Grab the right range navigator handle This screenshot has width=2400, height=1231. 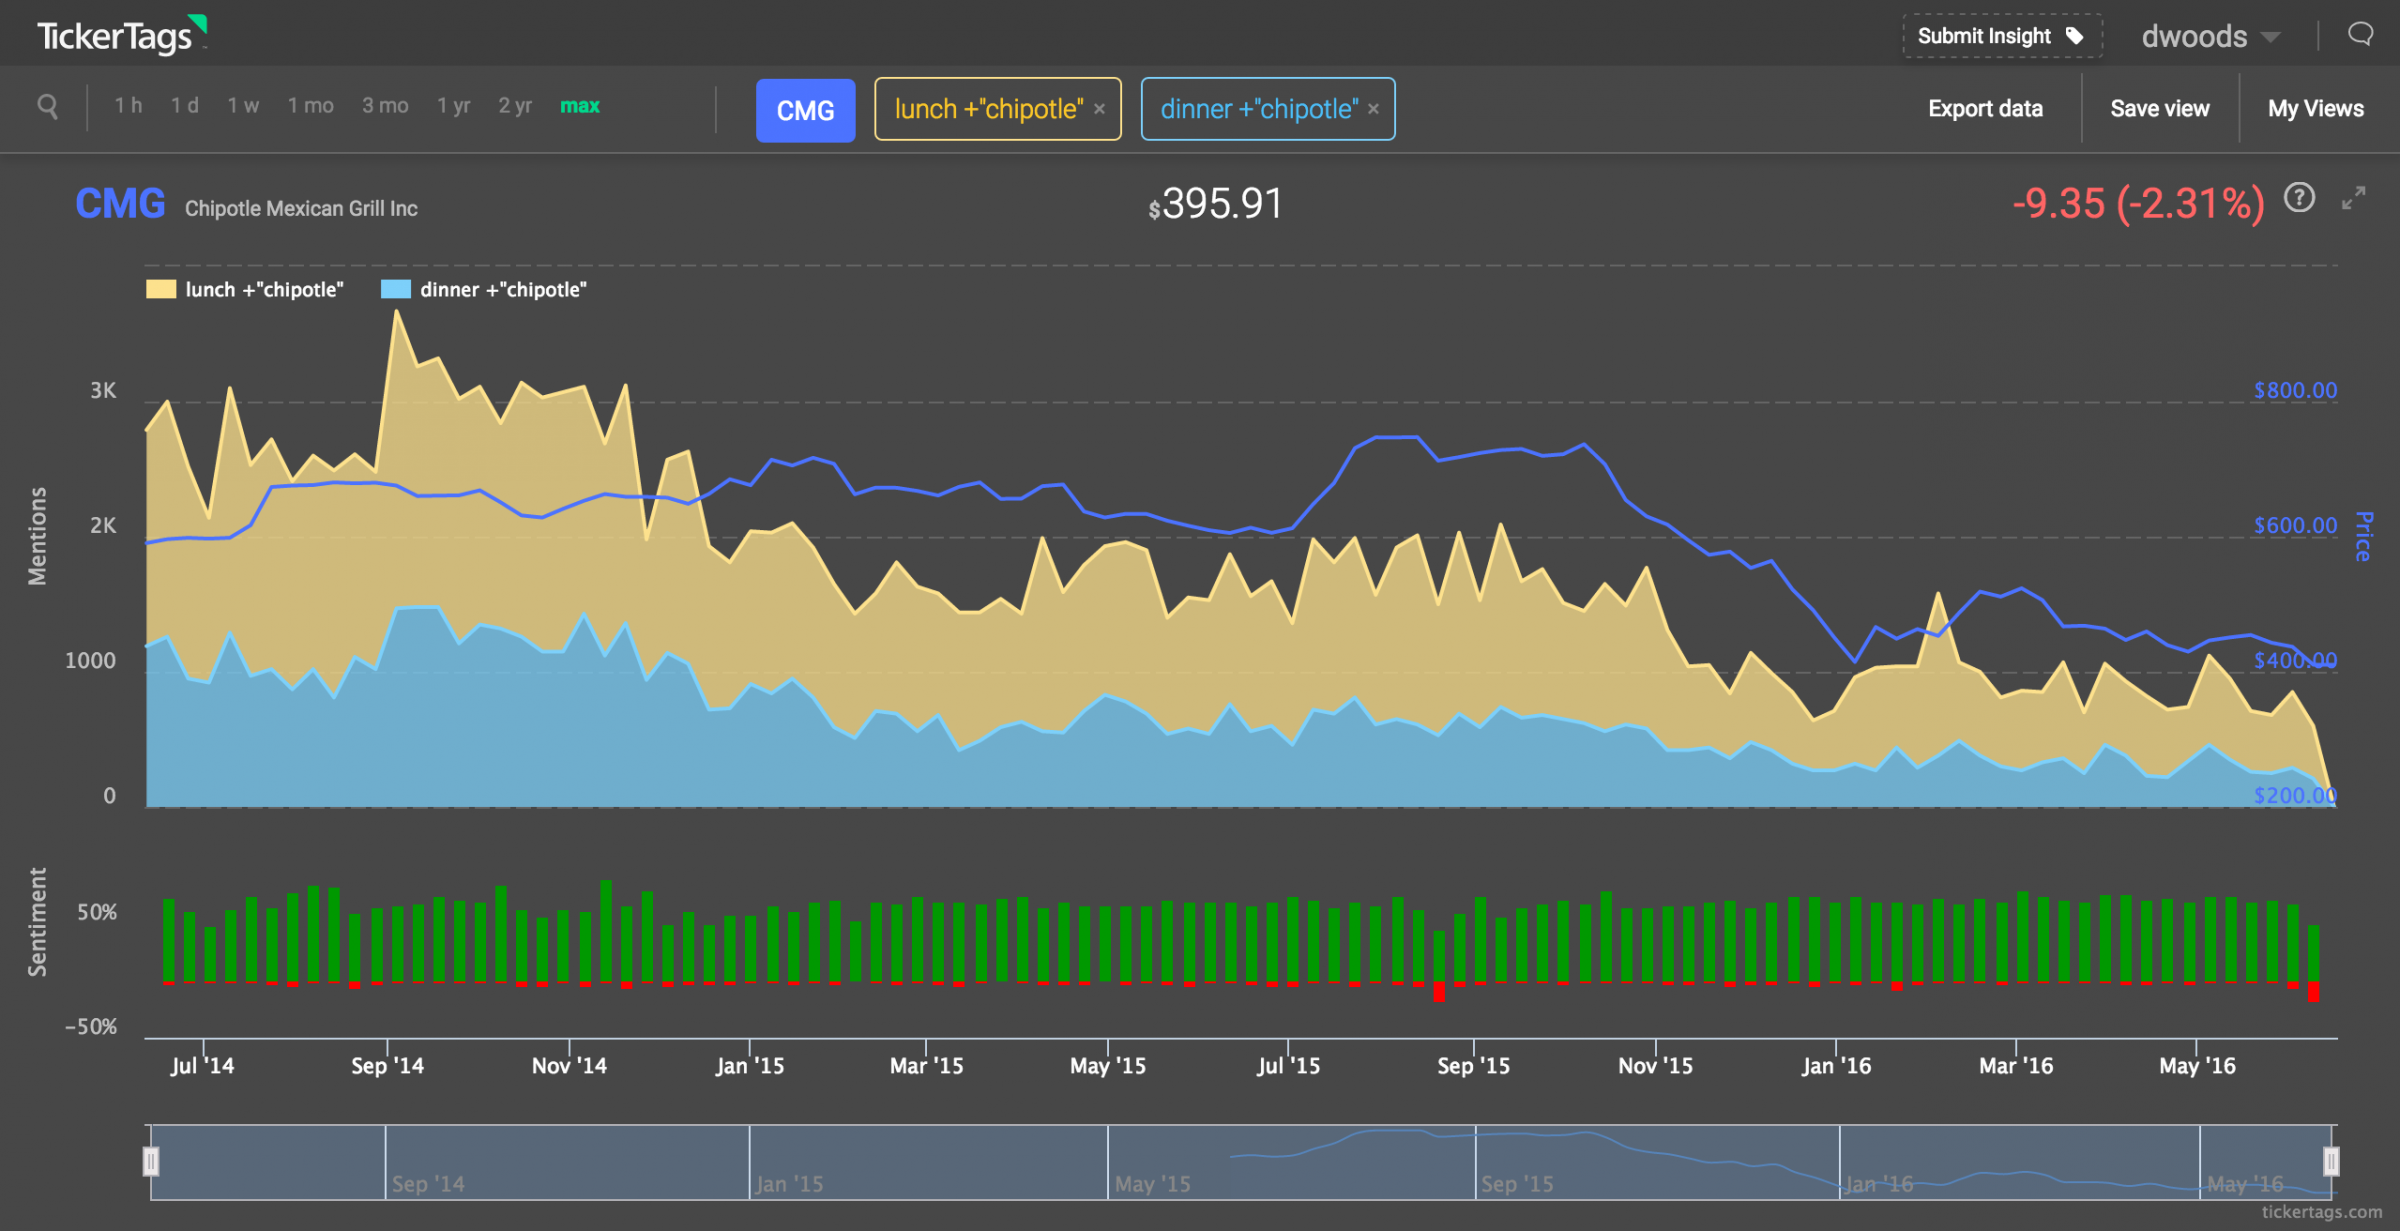pos(2331,1161)
